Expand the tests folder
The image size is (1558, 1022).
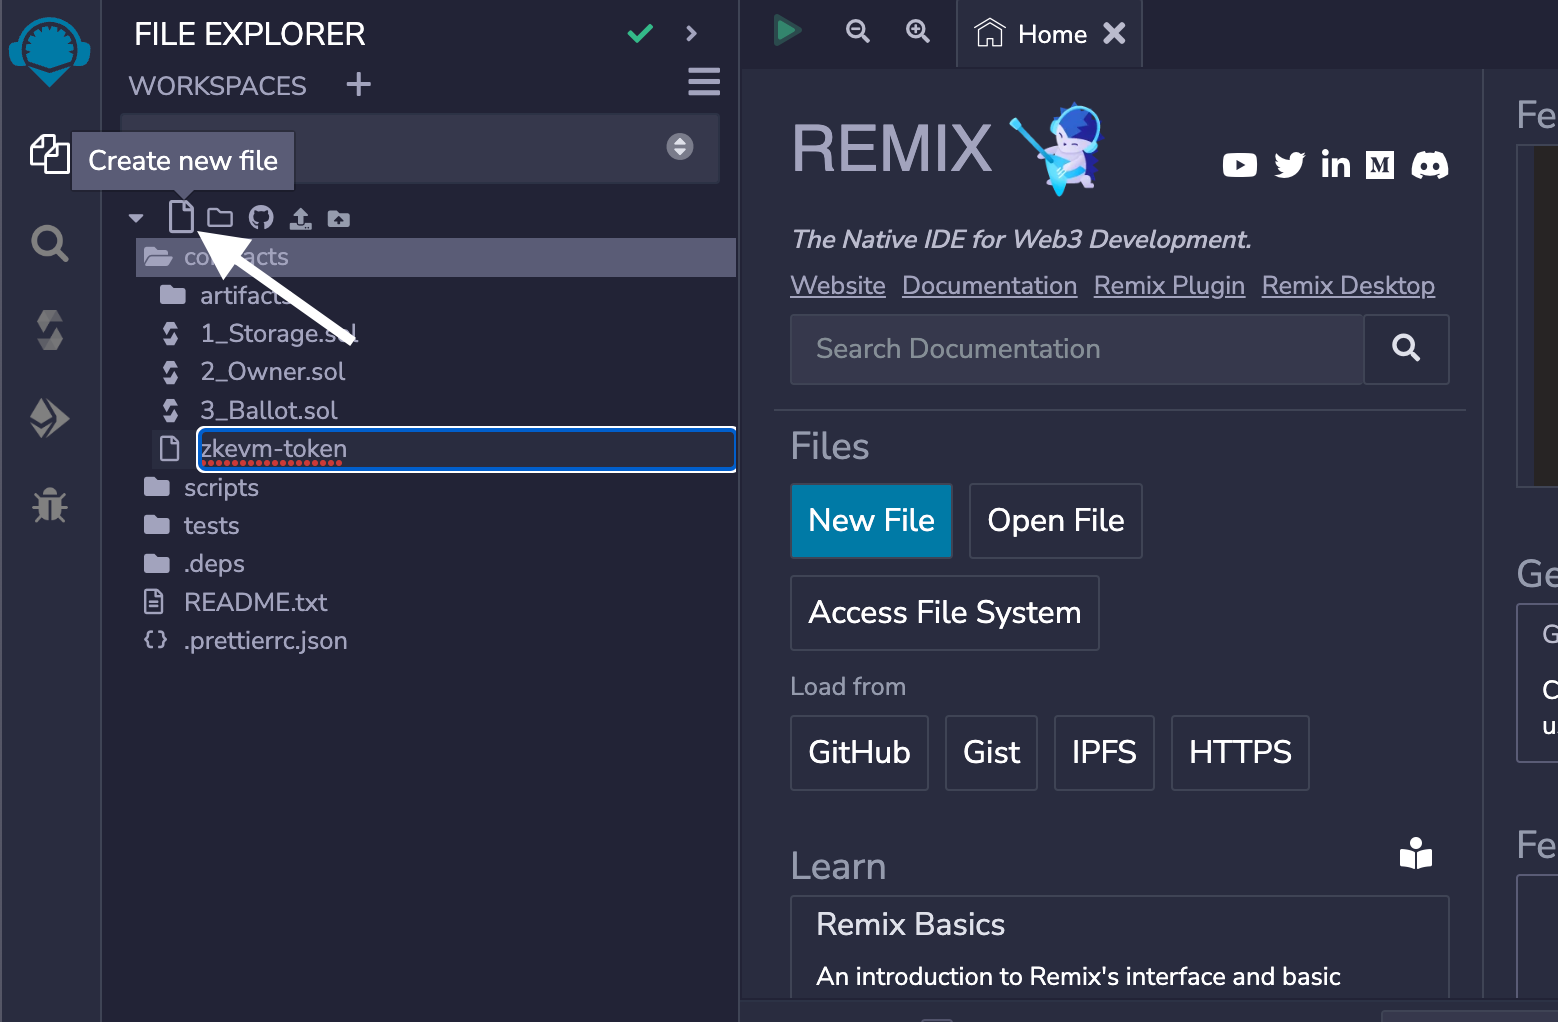[x=191, y=525]
